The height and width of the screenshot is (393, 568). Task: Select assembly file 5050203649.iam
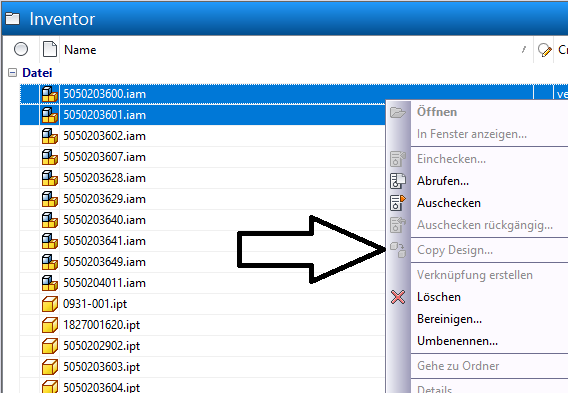(x=105, y=262)
